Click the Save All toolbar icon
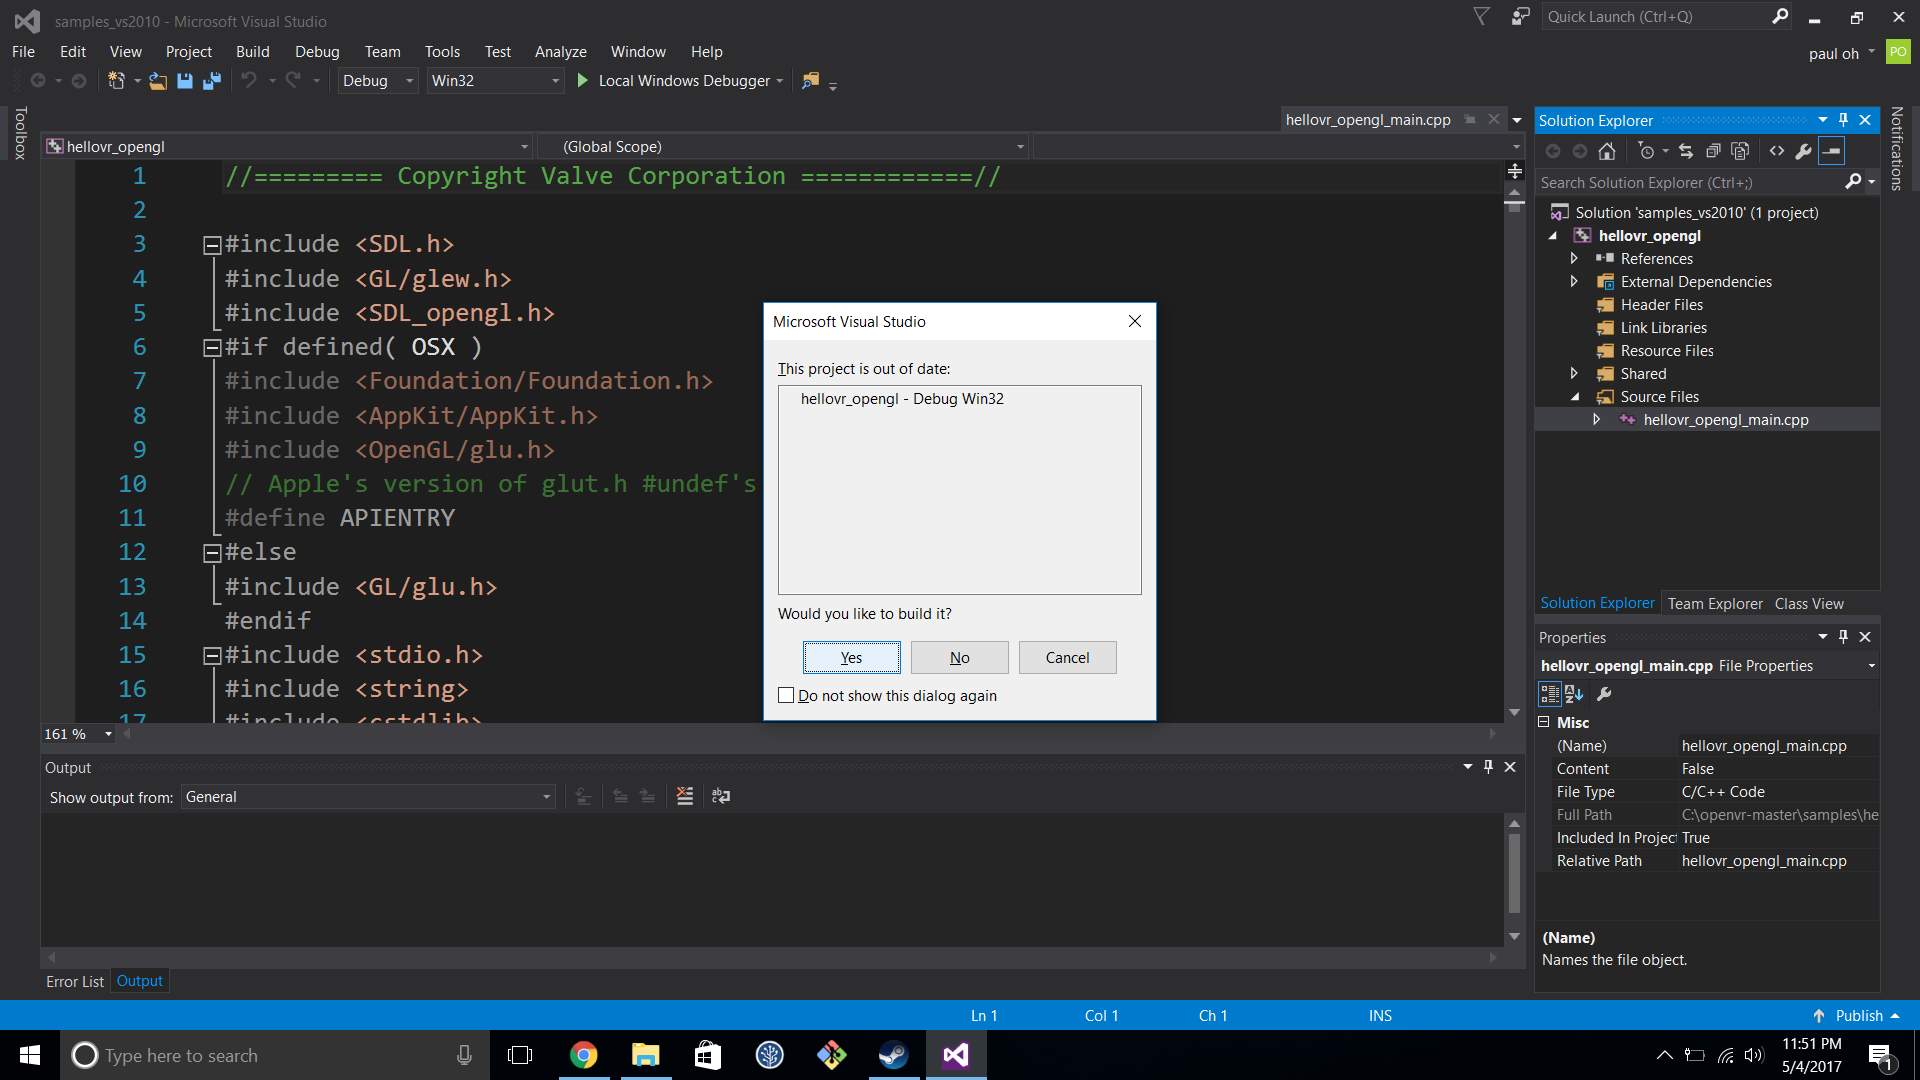1920x1080 pixels. (x=212, y=81)
